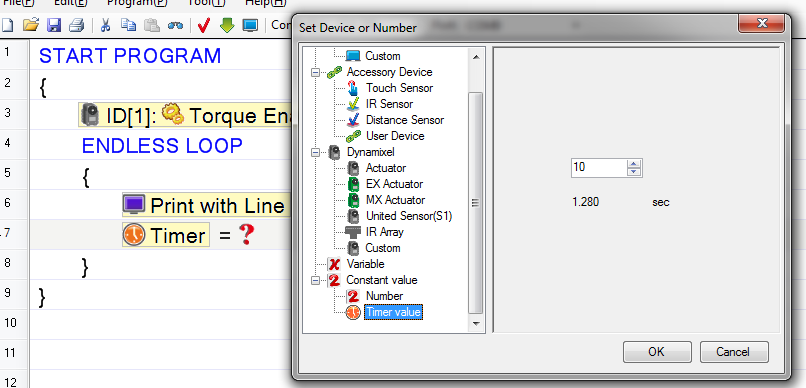Open the Tool menu
Image resolution: width=806 pixels, height=388 pixels.
(206, 2)
